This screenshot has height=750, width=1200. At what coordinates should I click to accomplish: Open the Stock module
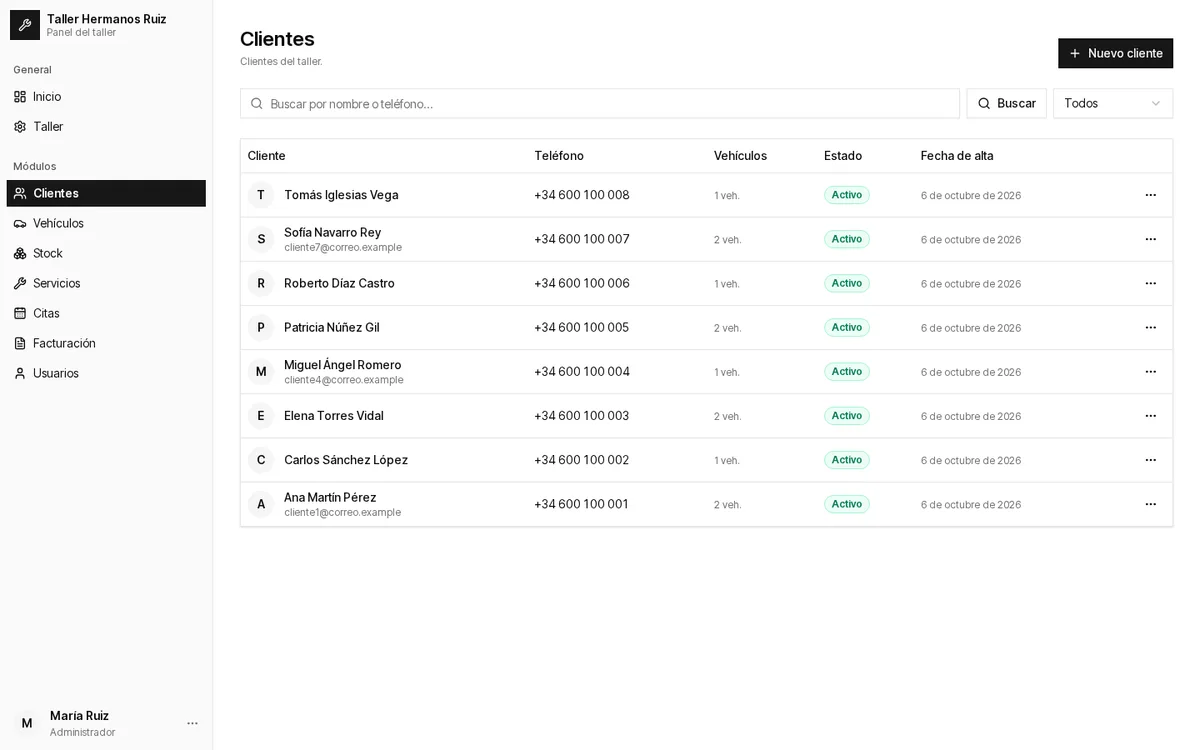pyautogui.click(x=106, y=253)
